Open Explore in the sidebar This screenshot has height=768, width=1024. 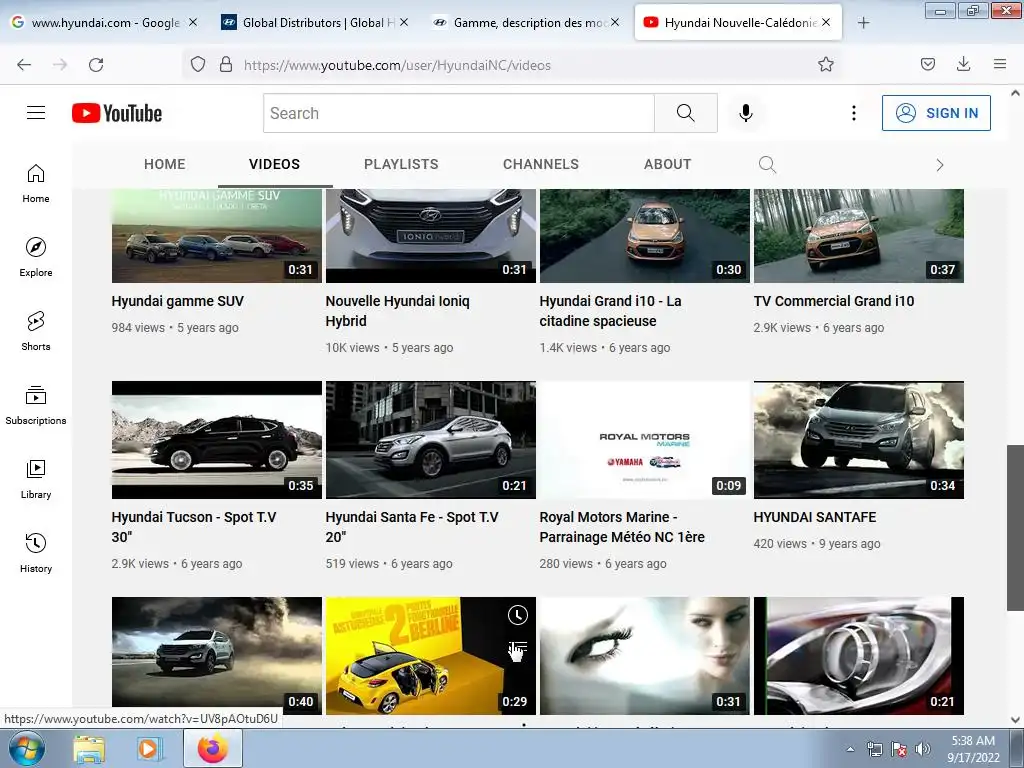point(36,257)
